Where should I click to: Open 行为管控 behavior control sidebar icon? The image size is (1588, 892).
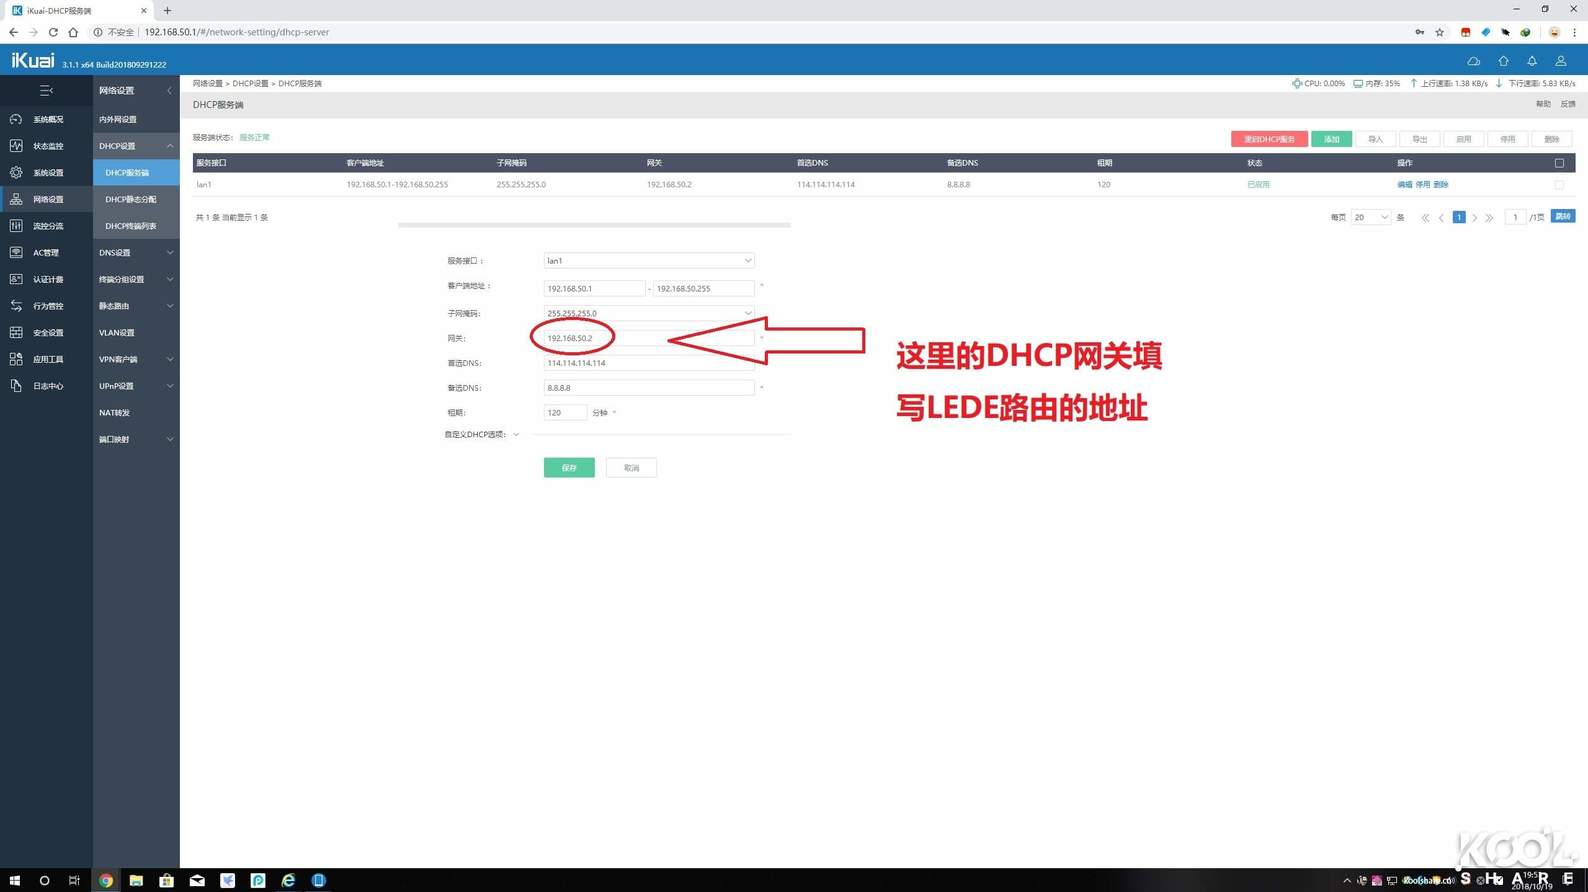[x=16, y=306]
